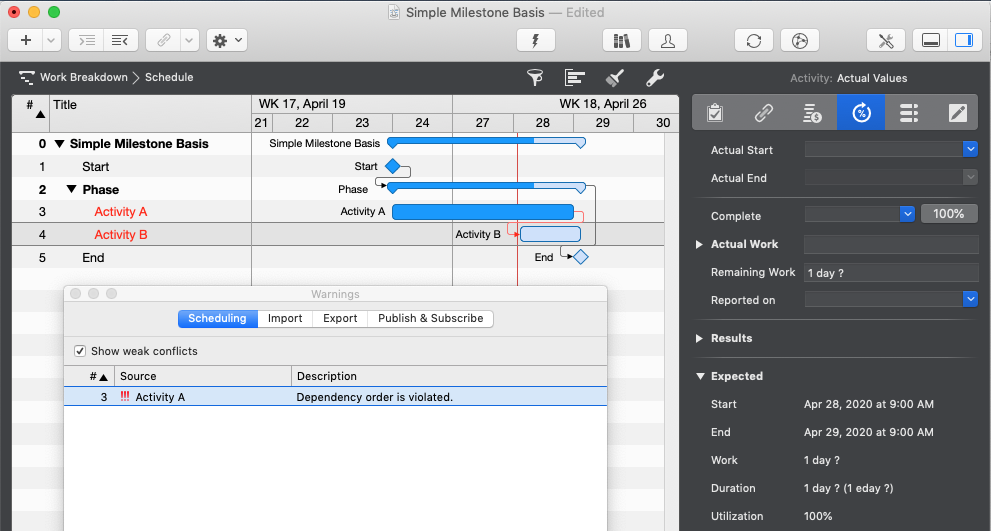Open the Actual Start date dropdown
The height and width of the screenshot is (531, 991).
(969, 149)
